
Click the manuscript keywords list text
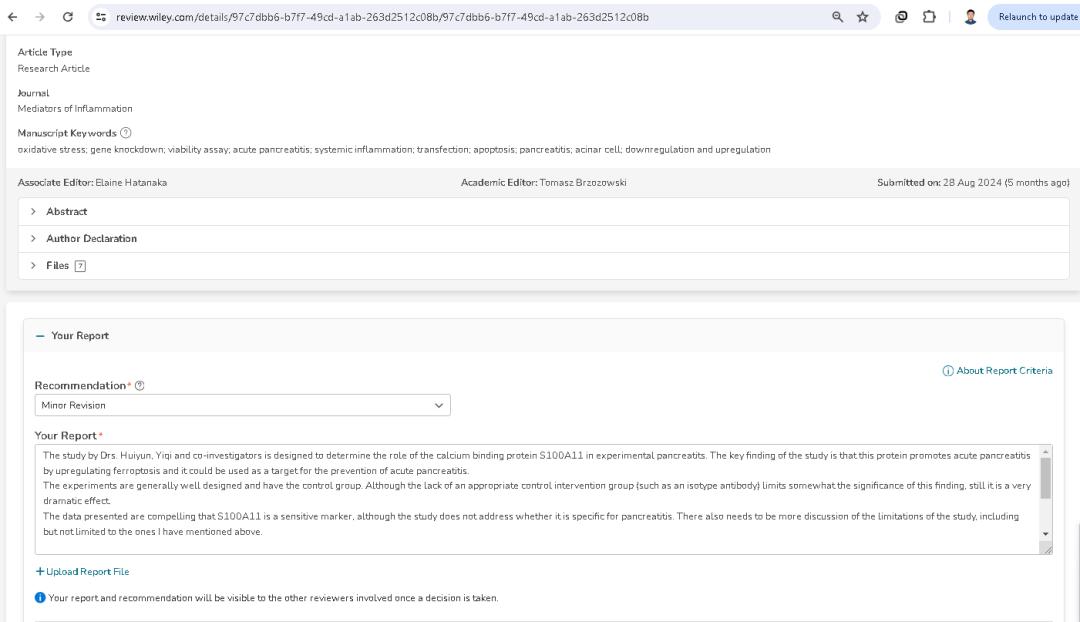coord(394,149)
